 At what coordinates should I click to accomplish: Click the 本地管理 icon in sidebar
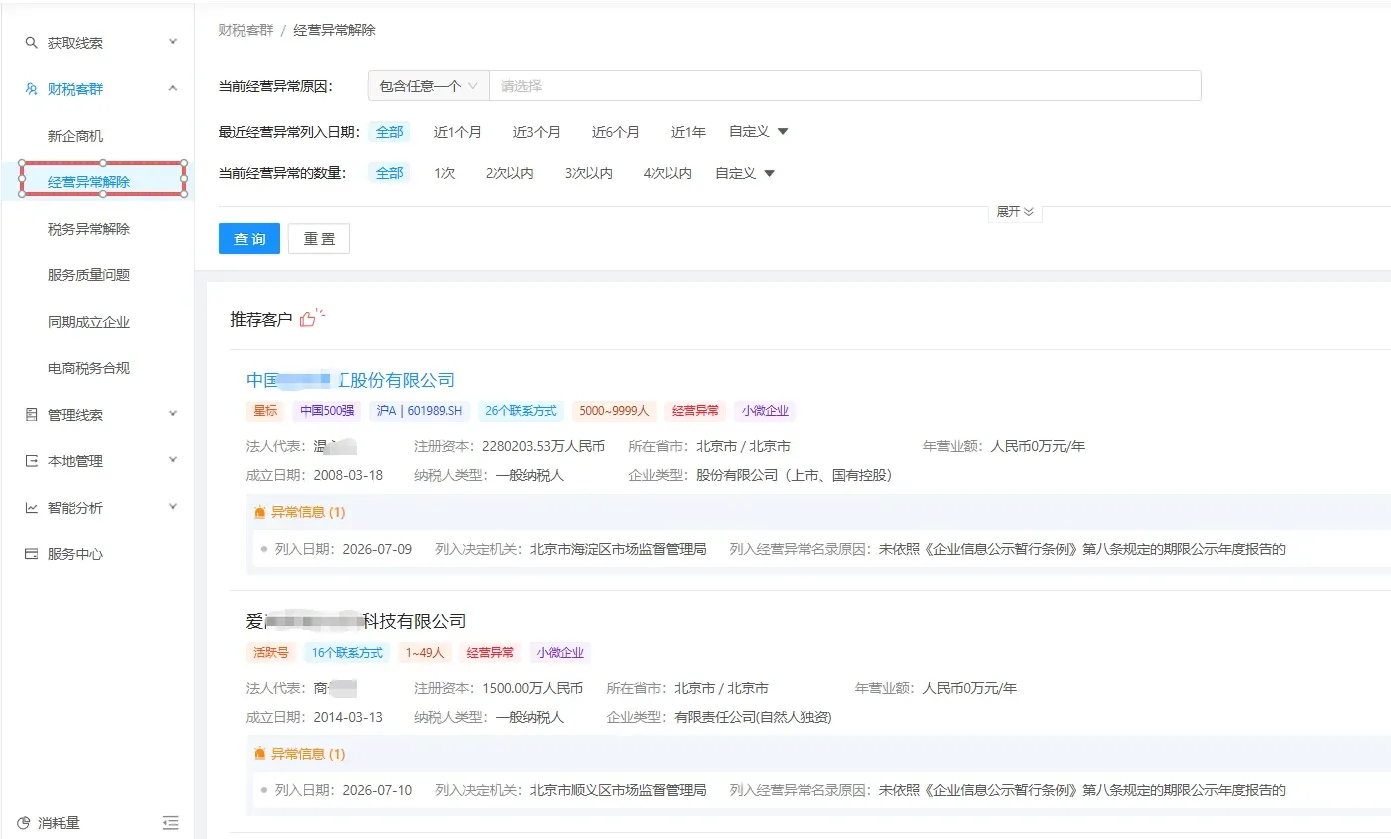tap(31, 461)
